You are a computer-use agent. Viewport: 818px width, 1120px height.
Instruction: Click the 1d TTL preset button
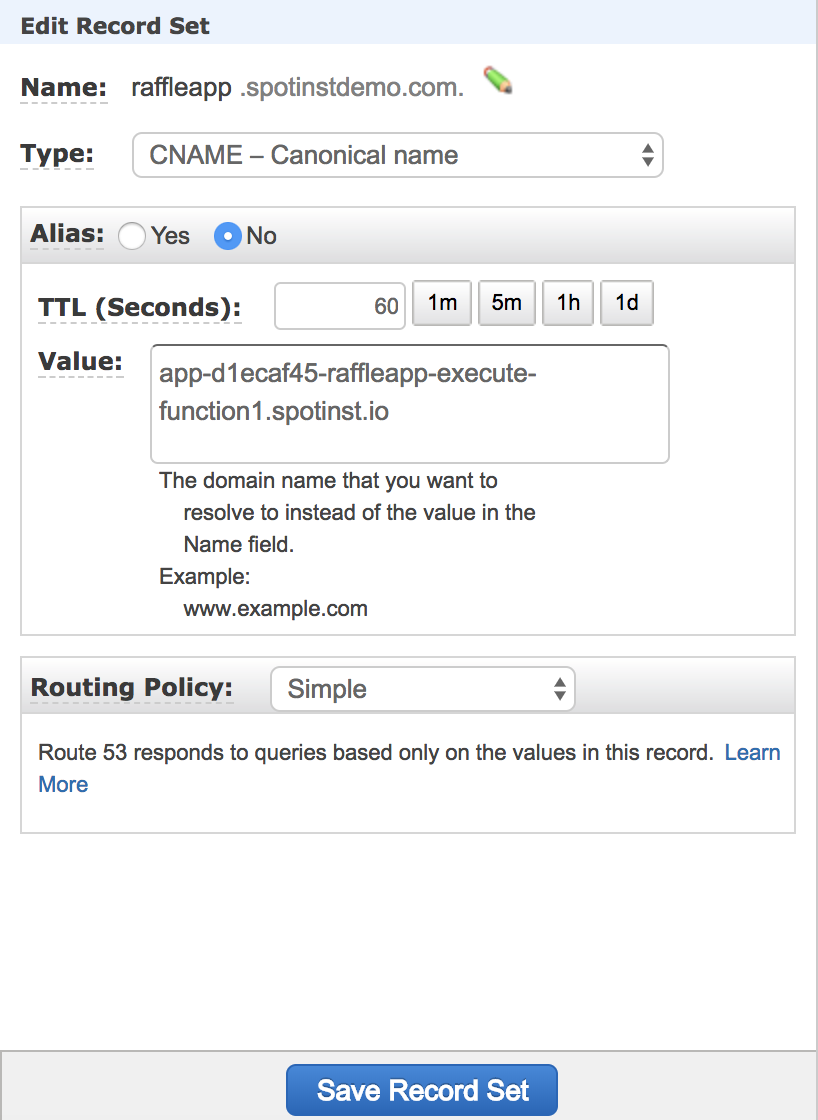pyautogui.click(x=626, y=303)
